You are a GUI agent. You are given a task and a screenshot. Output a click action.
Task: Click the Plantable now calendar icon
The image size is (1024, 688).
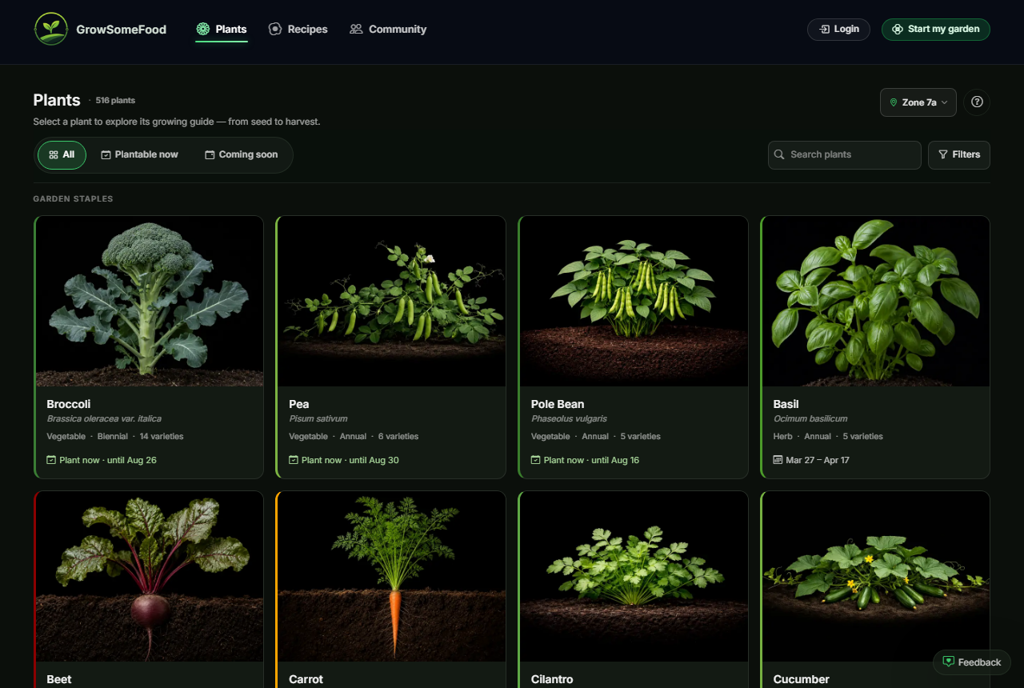[106, 155]
